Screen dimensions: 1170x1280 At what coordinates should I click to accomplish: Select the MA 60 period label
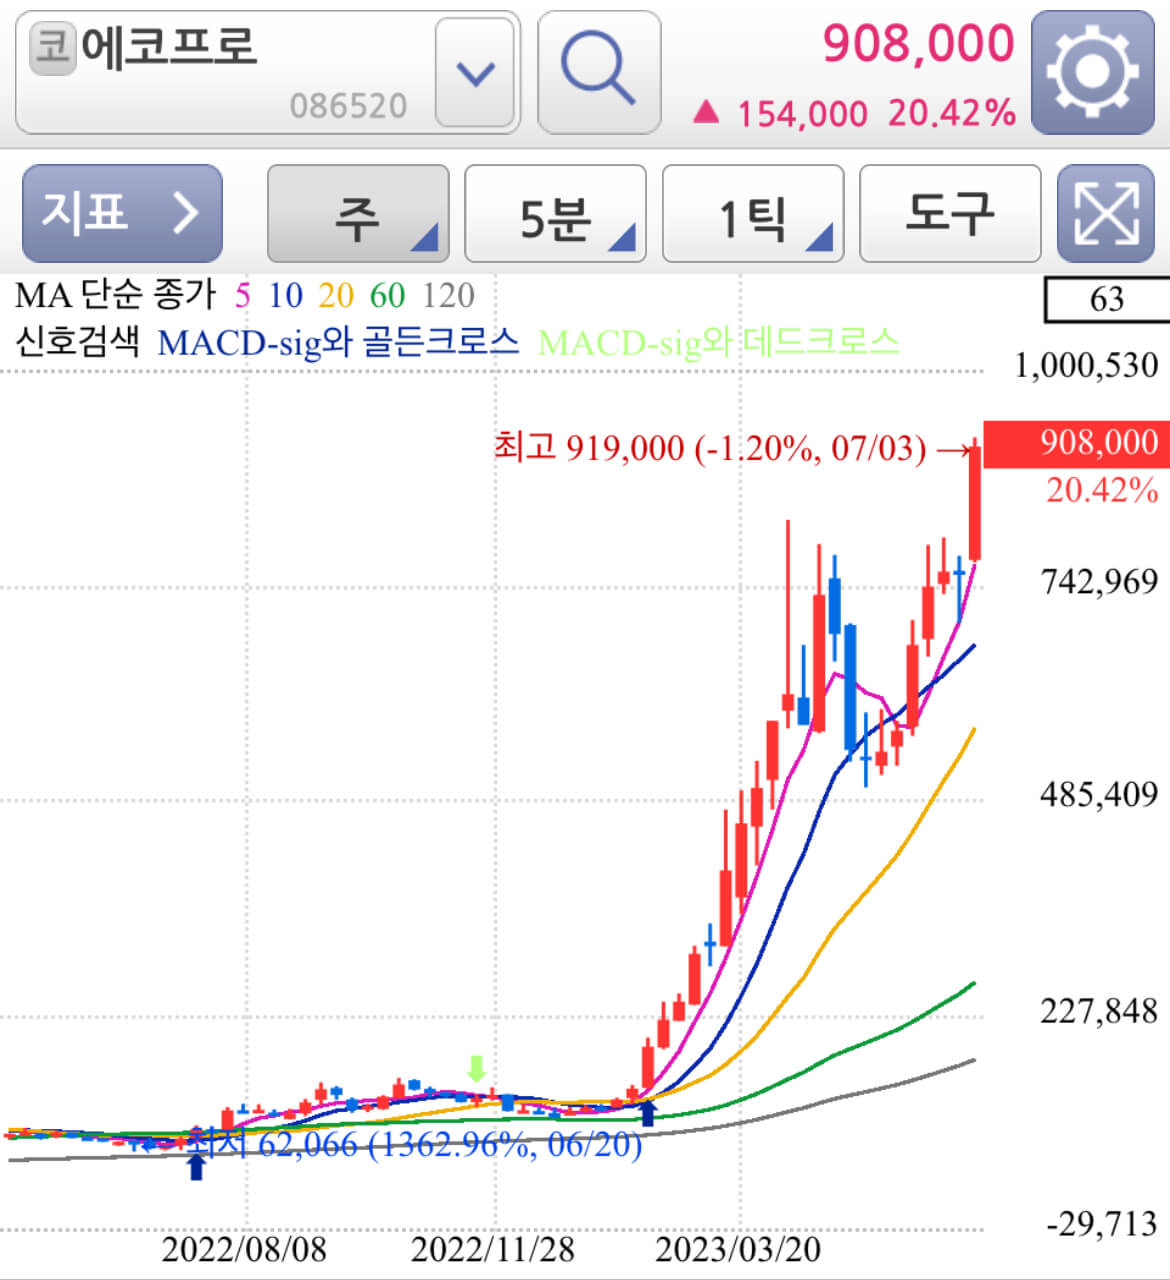[x=387, y=295]
